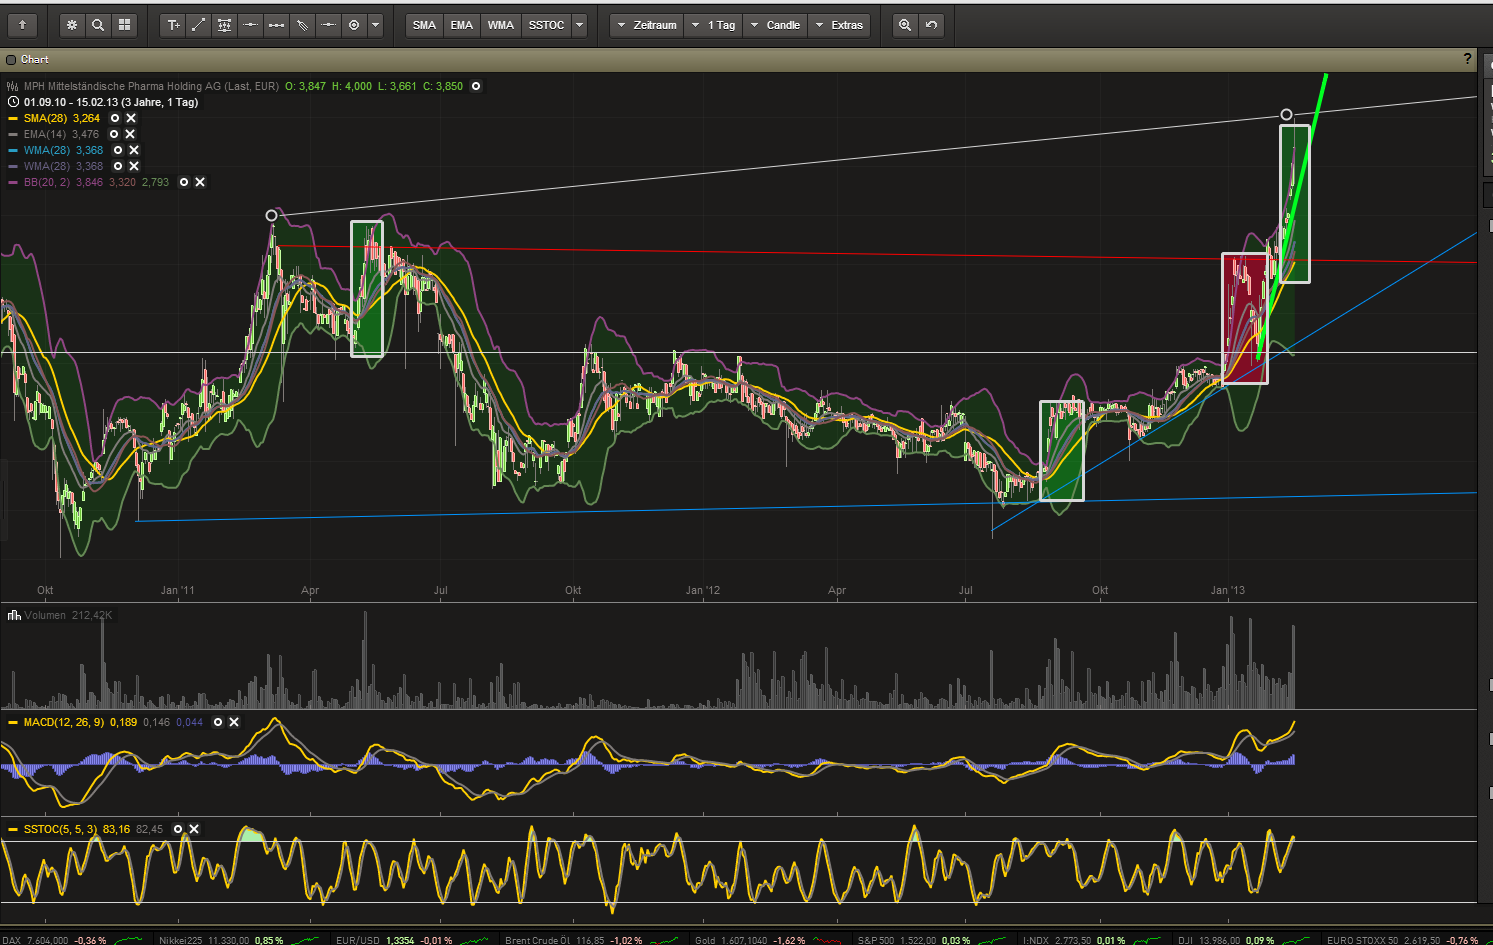Image resolution: width=1493 pixels, height=945 pixels.
Task: Open settings for the blue WMA(28)
Action: click(x=118, y=150)
